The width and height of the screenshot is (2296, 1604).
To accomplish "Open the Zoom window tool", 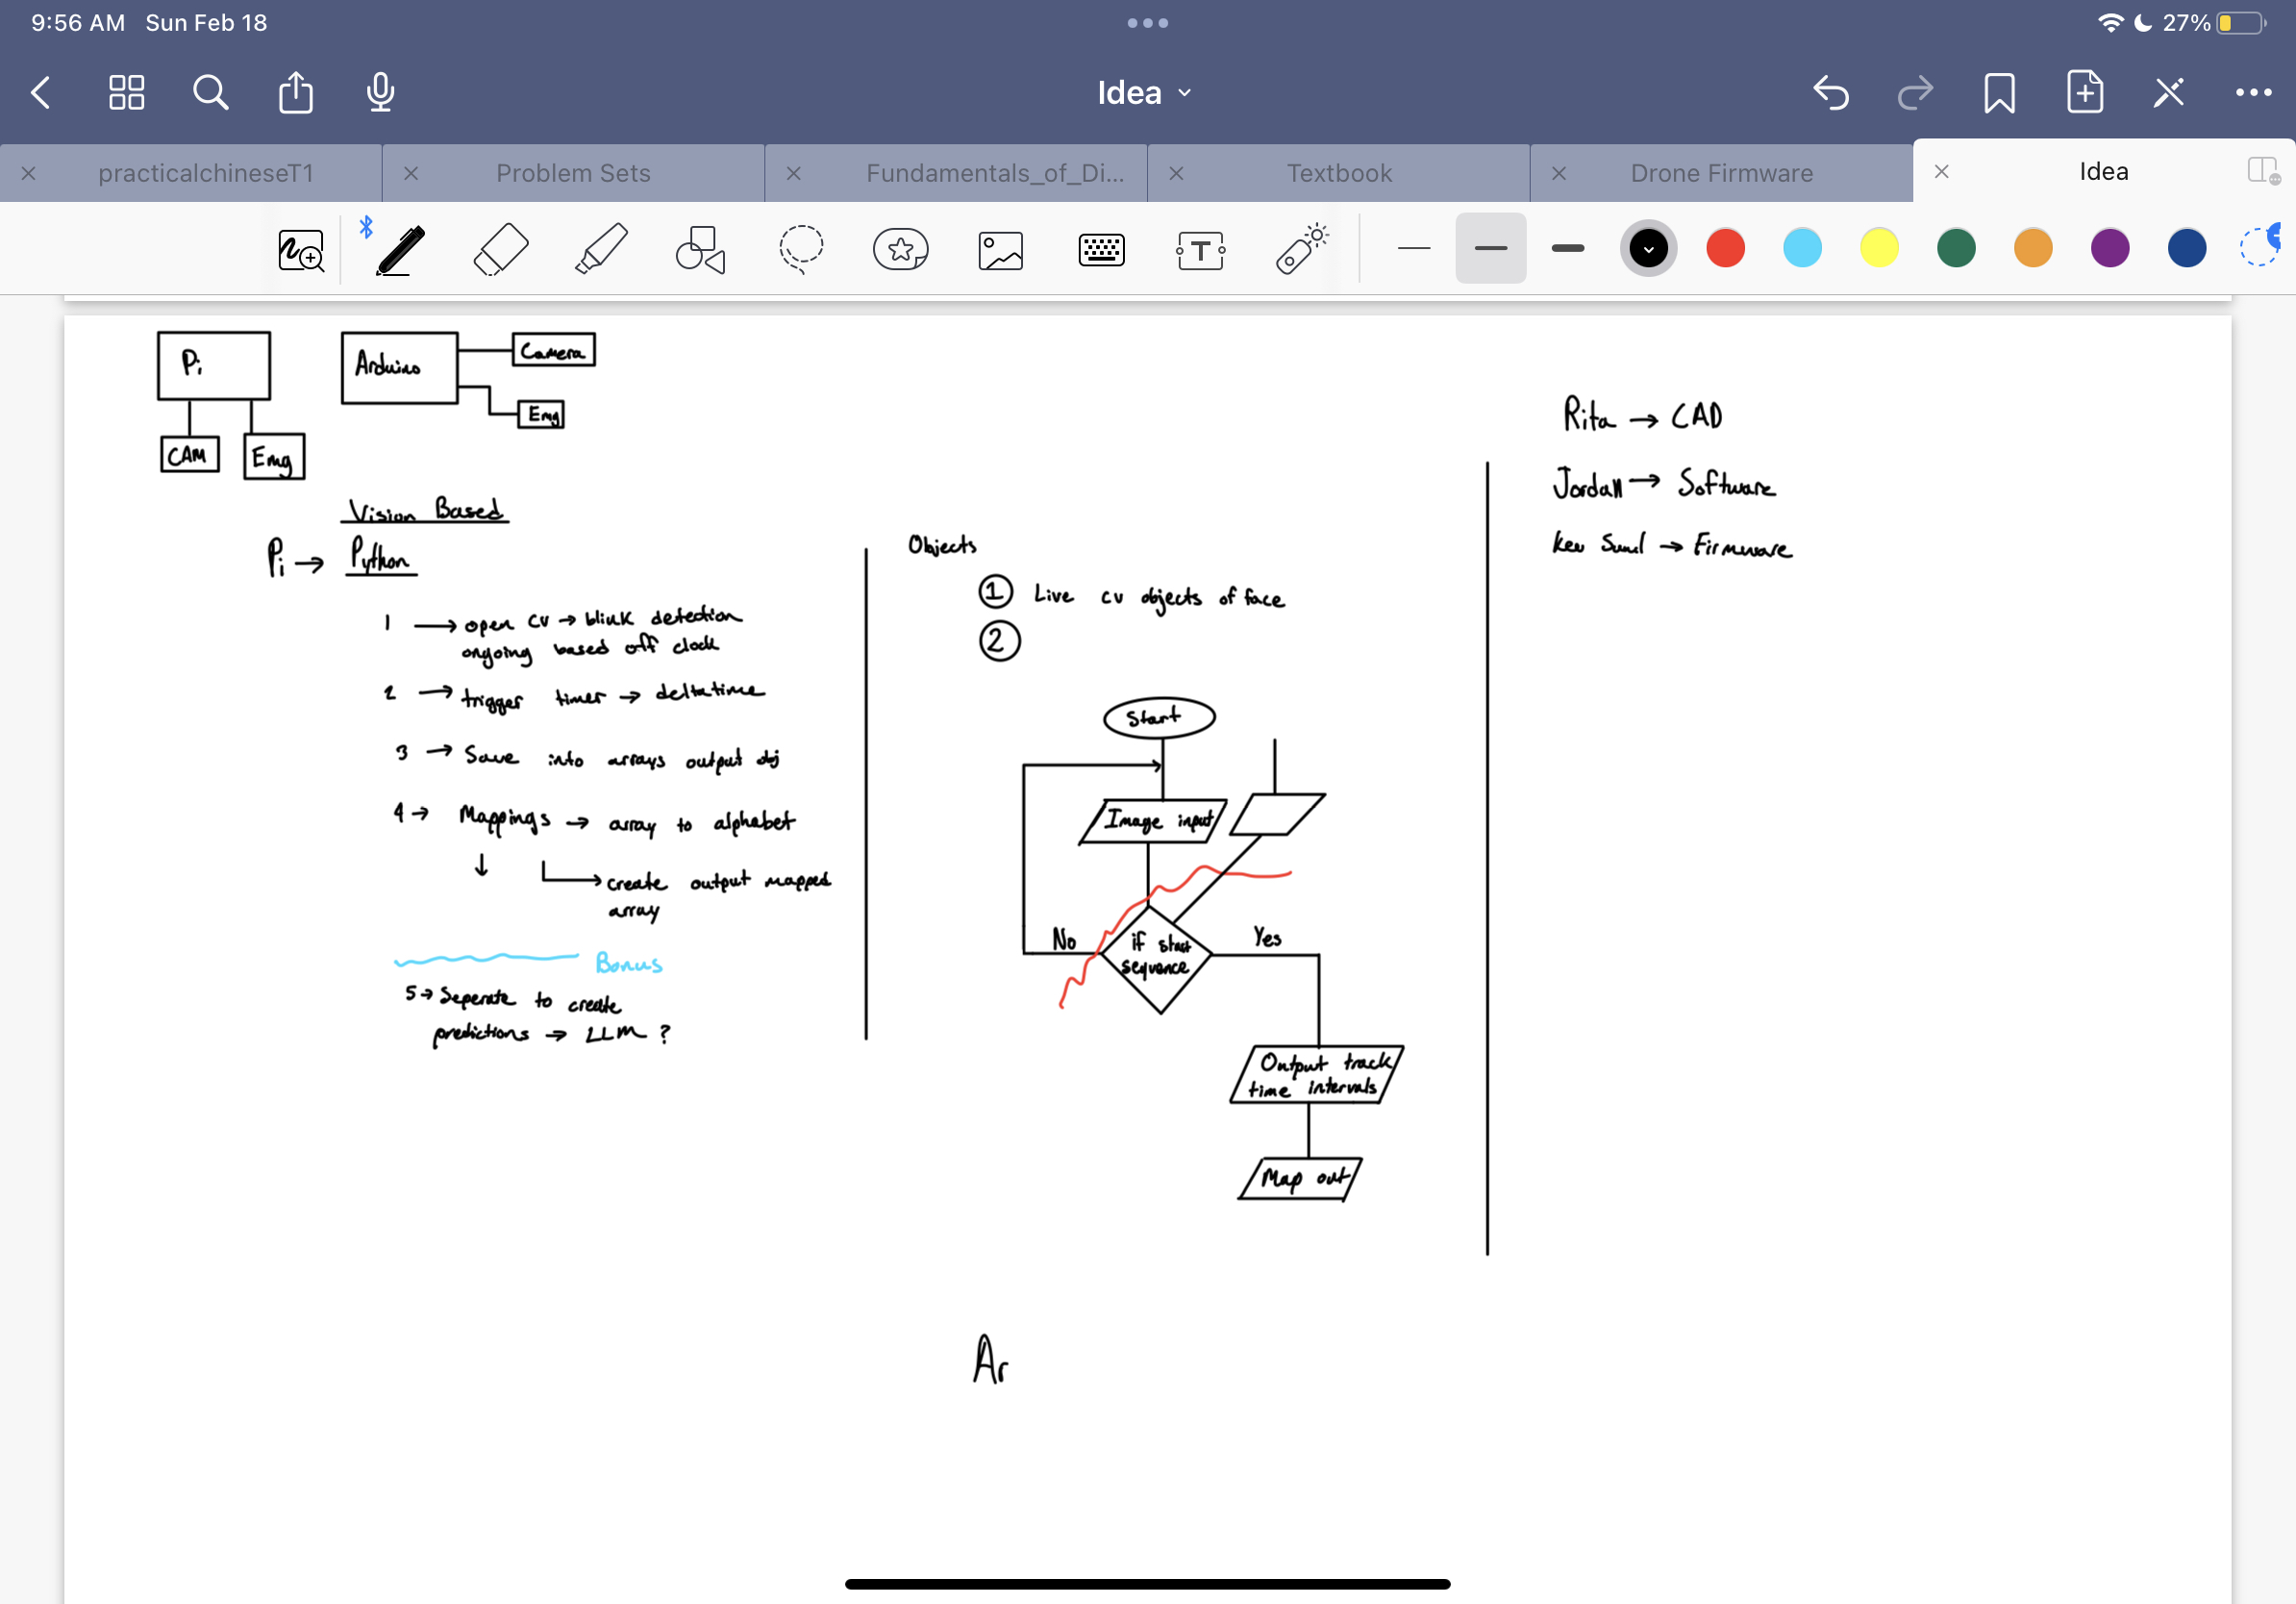I will coord(301,250).
